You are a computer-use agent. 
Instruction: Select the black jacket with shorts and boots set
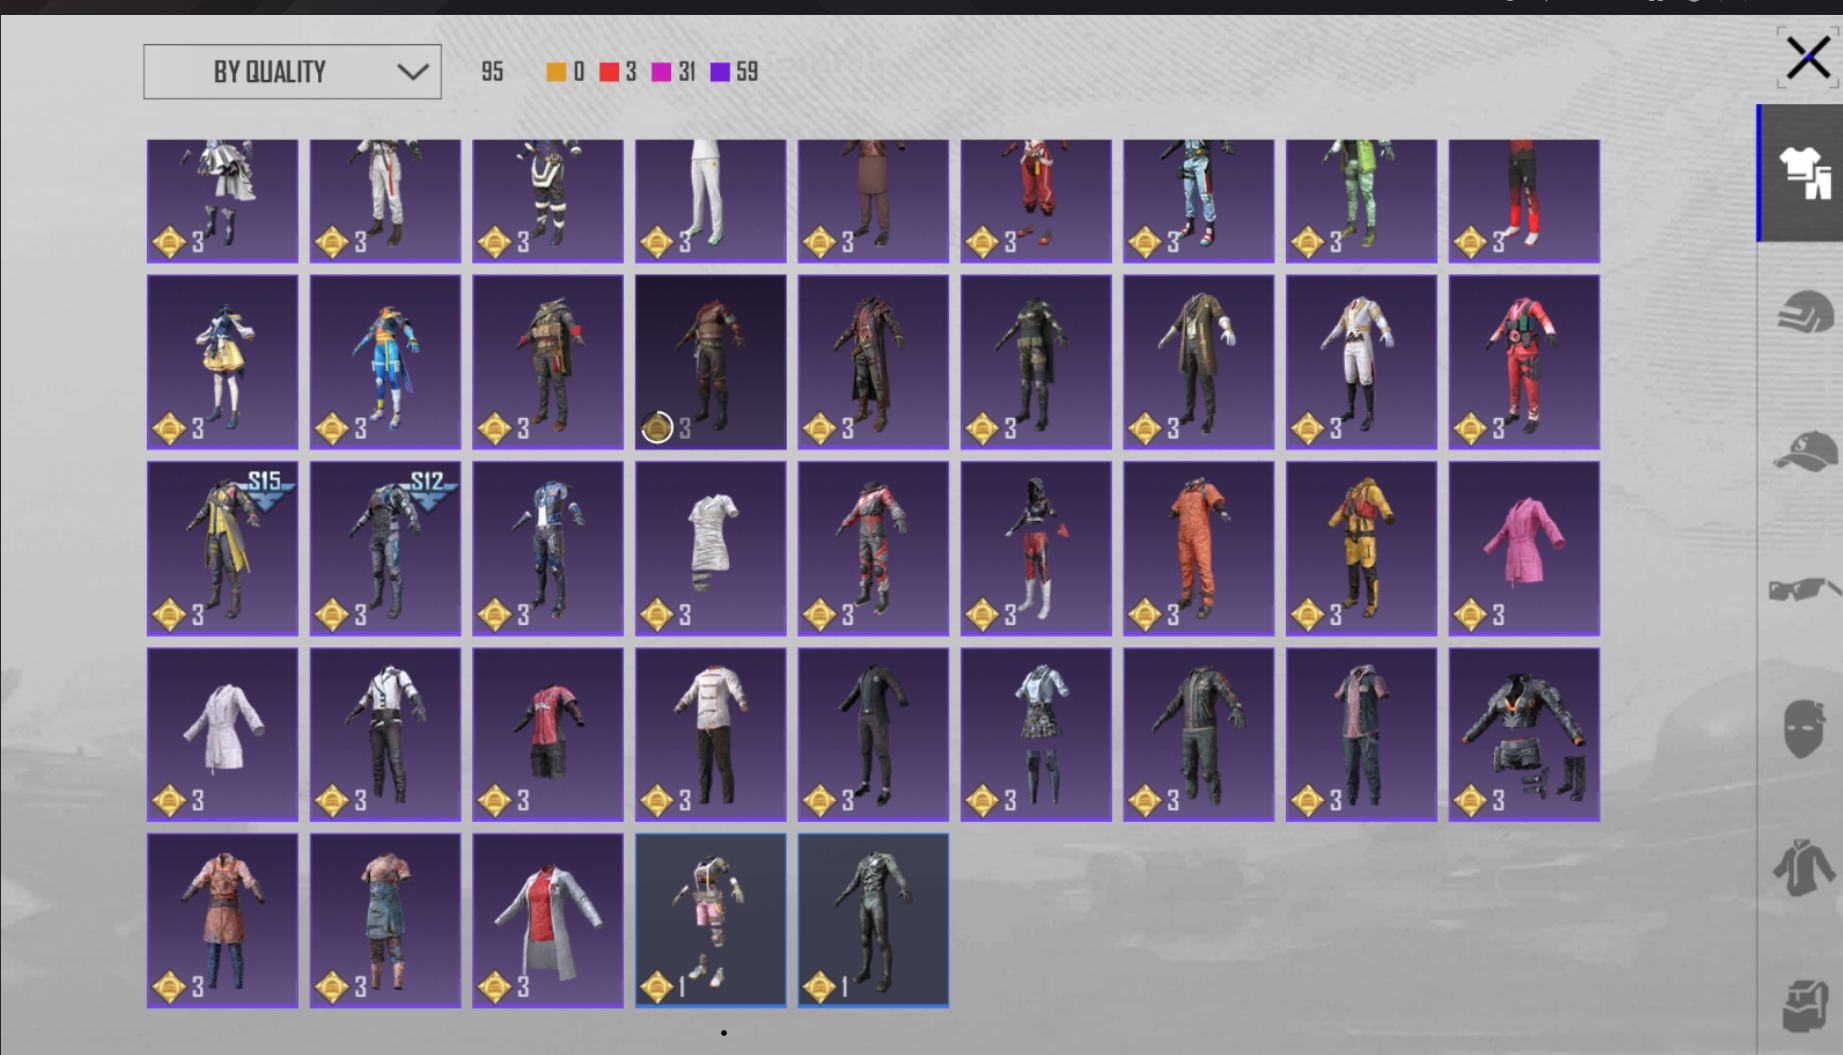[1524, 735]
